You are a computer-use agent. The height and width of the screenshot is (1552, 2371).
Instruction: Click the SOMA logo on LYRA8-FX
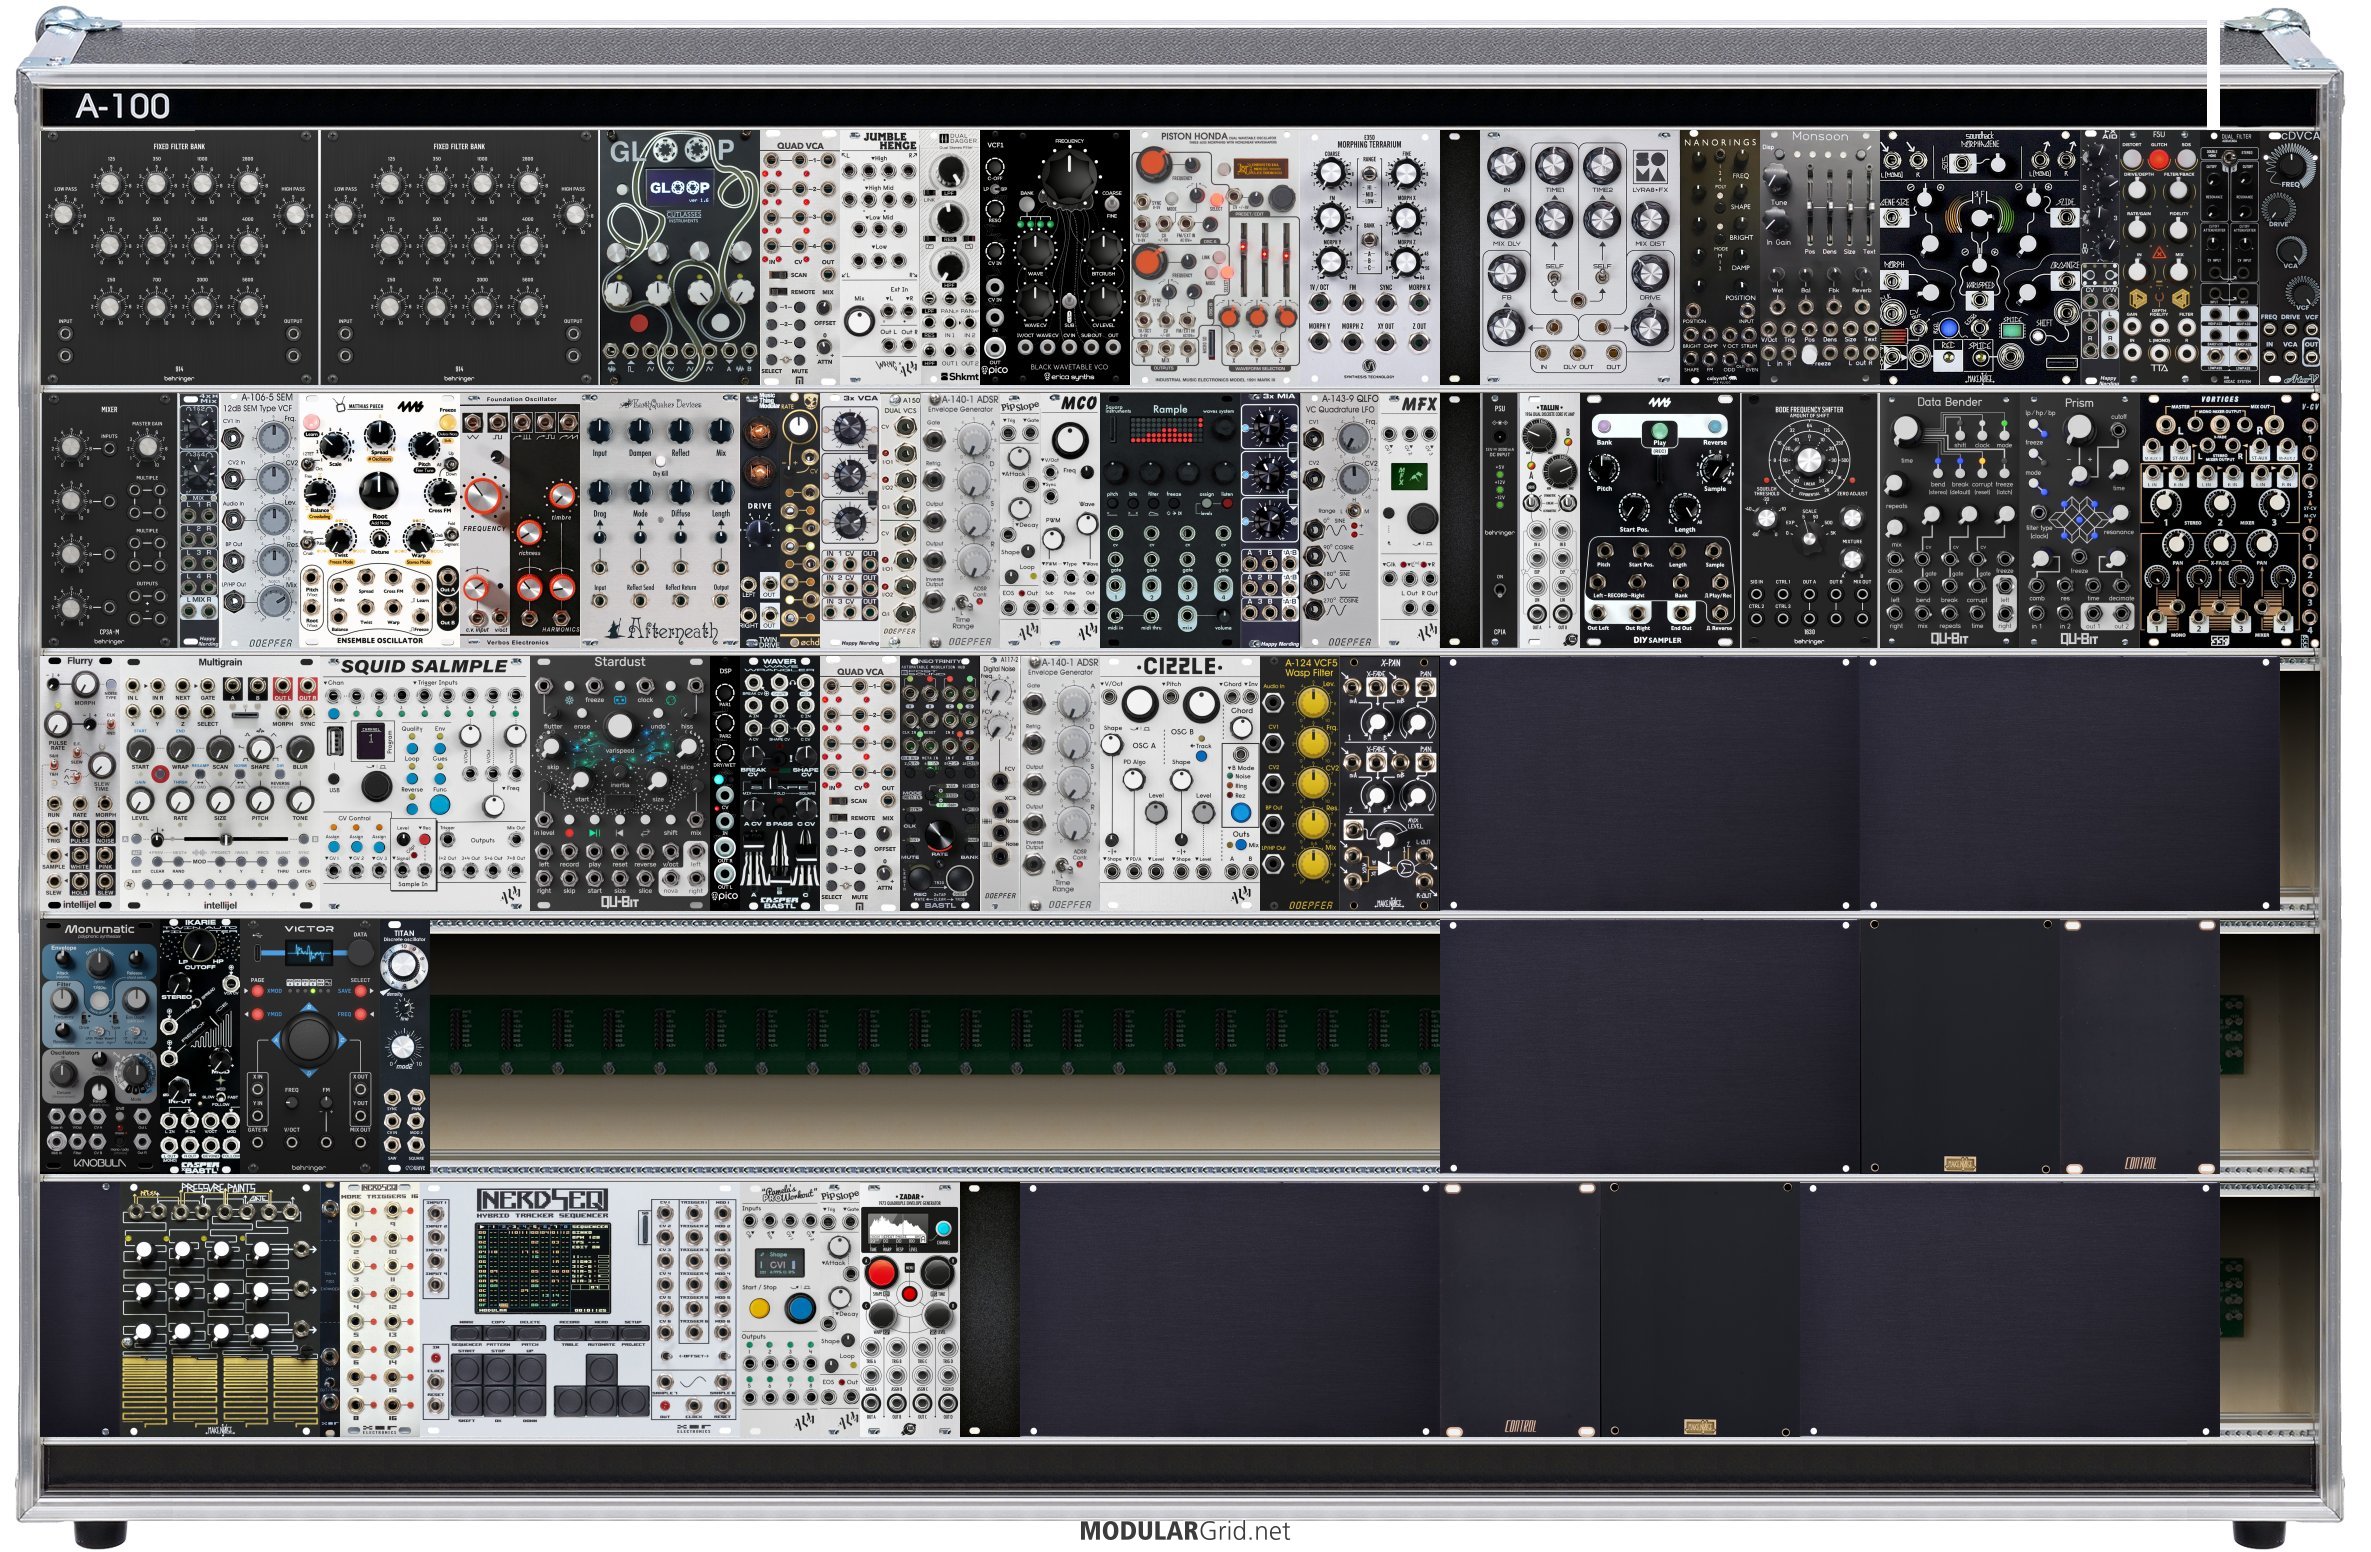point(1650,166)
